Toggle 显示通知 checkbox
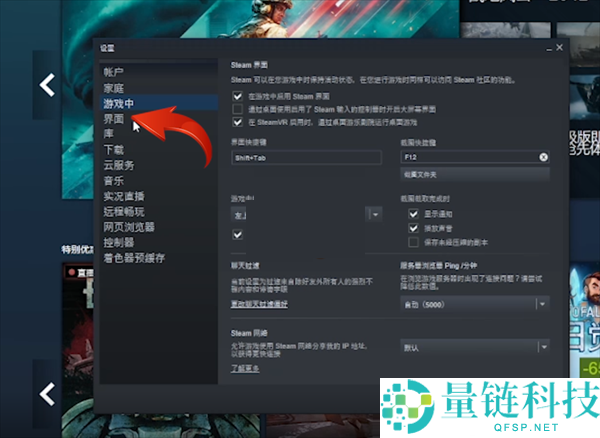Image resolution: width=600 pixels, height=438 pixels. coord(414,214)
